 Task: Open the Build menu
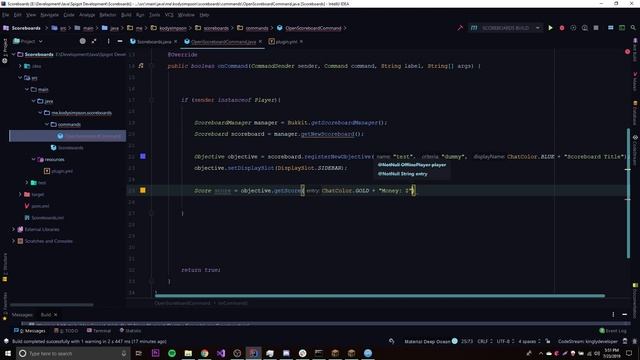point(126,15)
